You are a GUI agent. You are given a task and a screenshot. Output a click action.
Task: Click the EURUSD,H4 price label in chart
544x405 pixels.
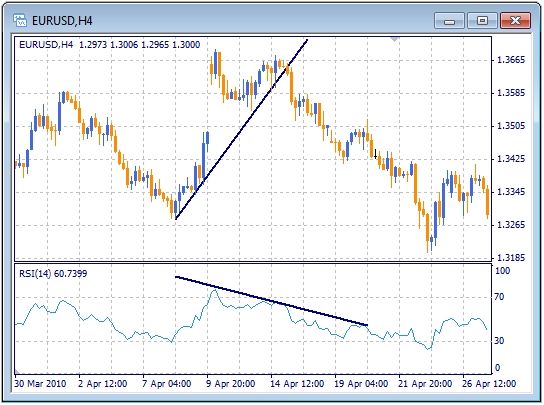(110, 45)
